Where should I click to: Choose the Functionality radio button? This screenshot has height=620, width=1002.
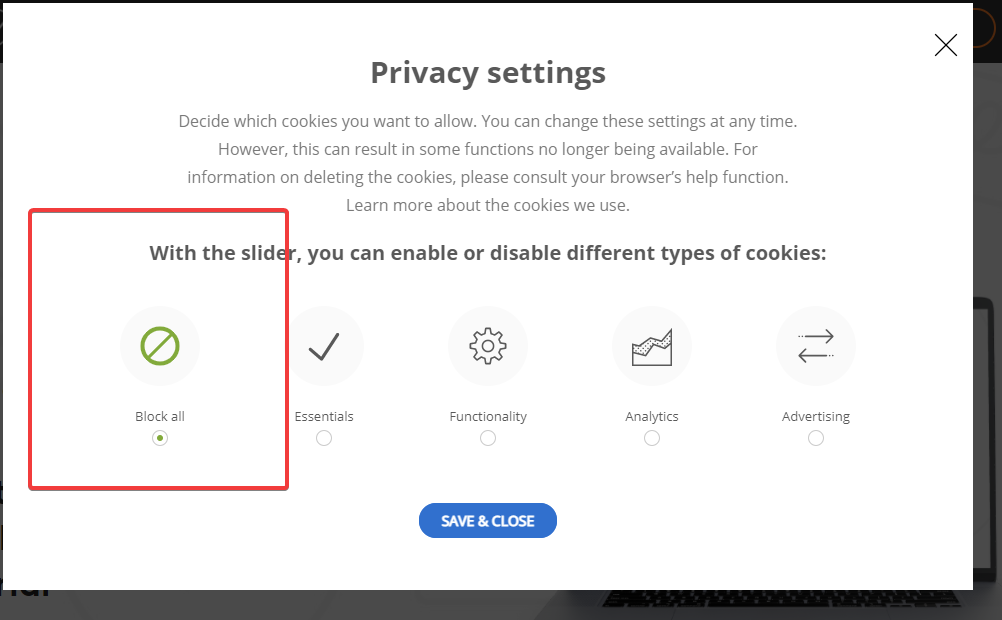[x=488, y=438]
